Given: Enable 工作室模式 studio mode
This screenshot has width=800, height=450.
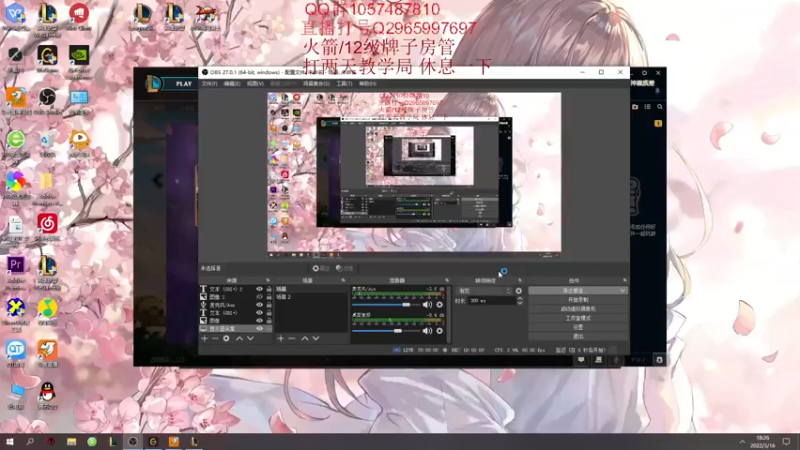Looking at the screenshot, I should [578, 318].
